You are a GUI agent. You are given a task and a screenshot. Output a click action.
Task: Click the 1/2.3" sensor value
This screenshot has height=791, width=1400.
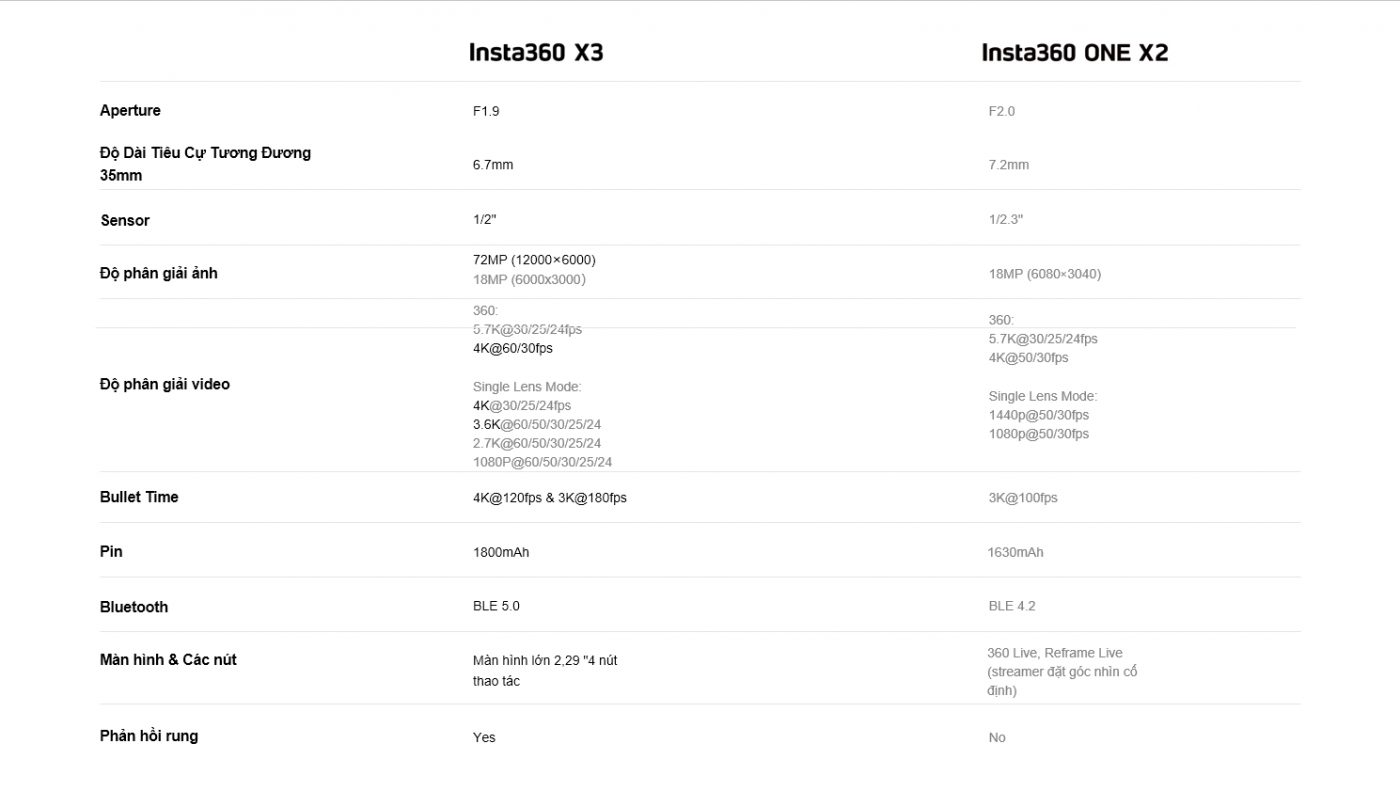pyautogui.click(x=1005, y=219)
